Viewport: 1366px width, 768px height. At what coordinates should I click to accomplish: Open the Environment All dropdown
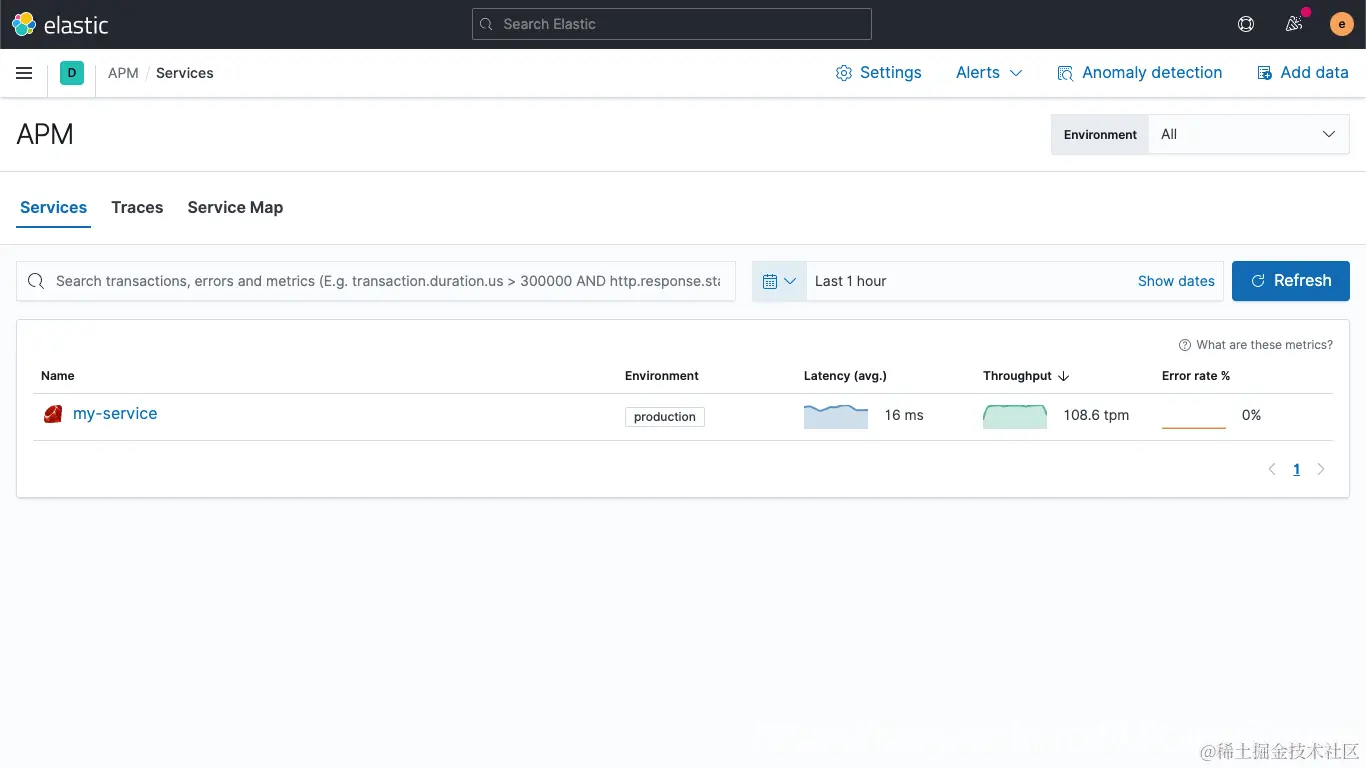click(1249, 134)
